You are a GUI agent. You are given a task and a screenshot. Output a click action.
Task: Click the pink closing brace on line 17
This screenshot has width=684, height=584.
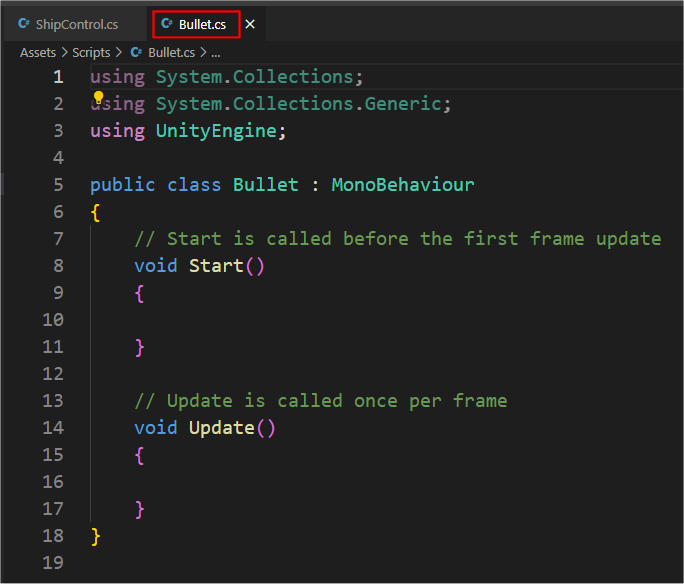click(140, 510)
